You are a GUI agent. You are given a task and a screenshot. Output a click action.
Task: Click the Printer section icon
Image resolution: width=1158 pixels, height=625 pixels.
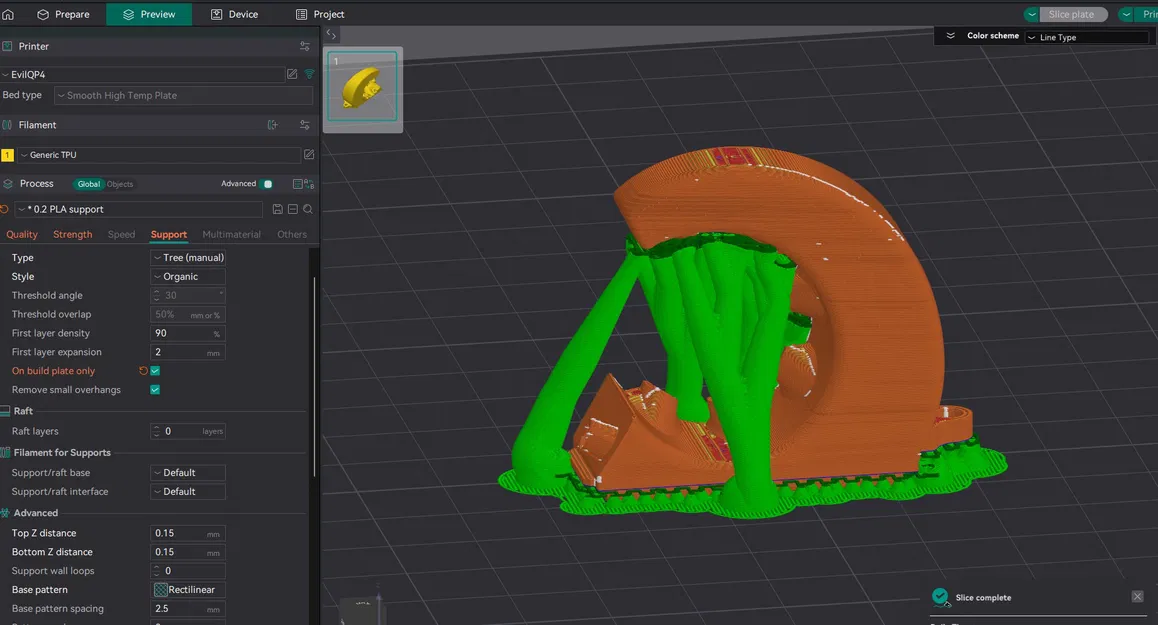coord(7,46)
